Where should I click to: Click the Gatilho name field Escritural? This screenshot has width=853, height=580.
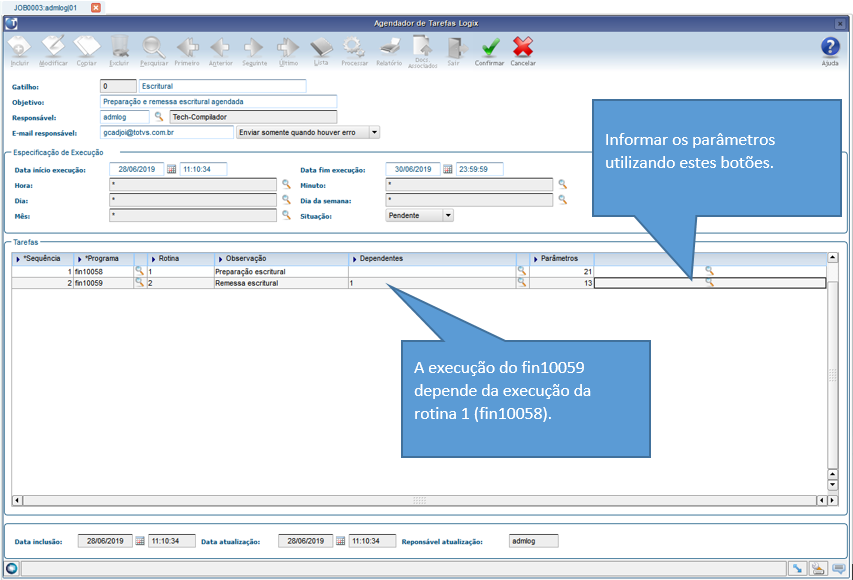point(222,86)
